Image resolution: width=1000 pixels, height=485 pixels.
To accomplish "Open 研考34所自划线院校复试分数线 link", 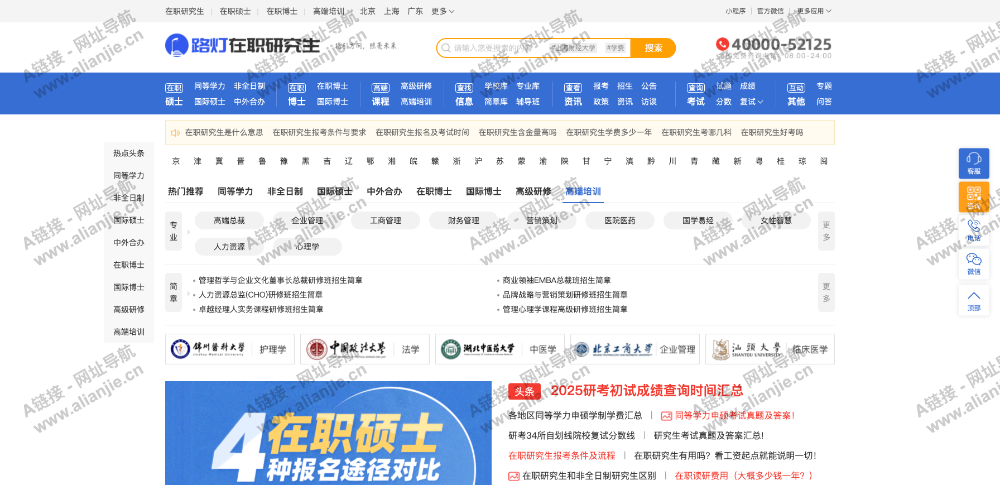I will (x=571, y=436).
